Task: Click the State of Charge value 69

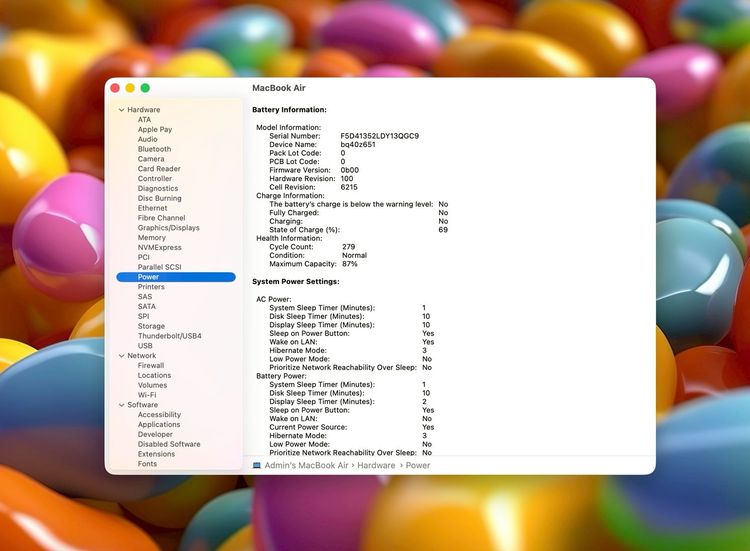Action: tap(443, 230)
